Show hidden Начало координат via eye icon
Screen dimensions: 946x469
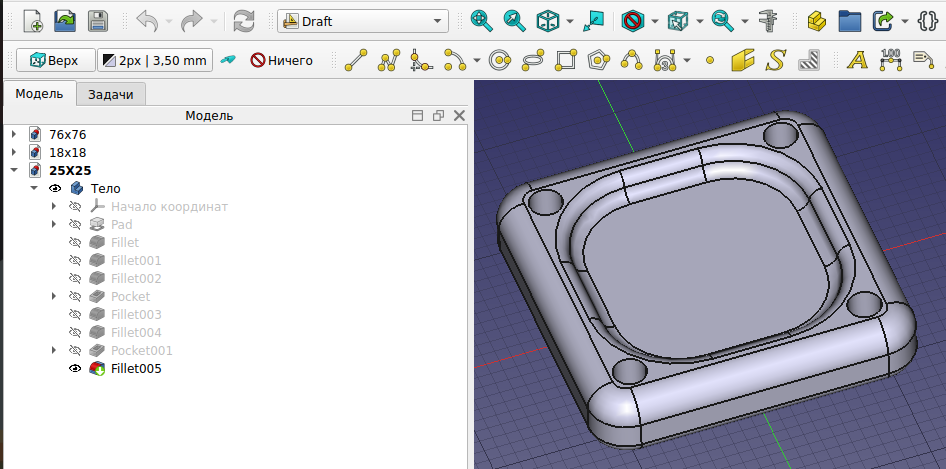pos(75,206)
